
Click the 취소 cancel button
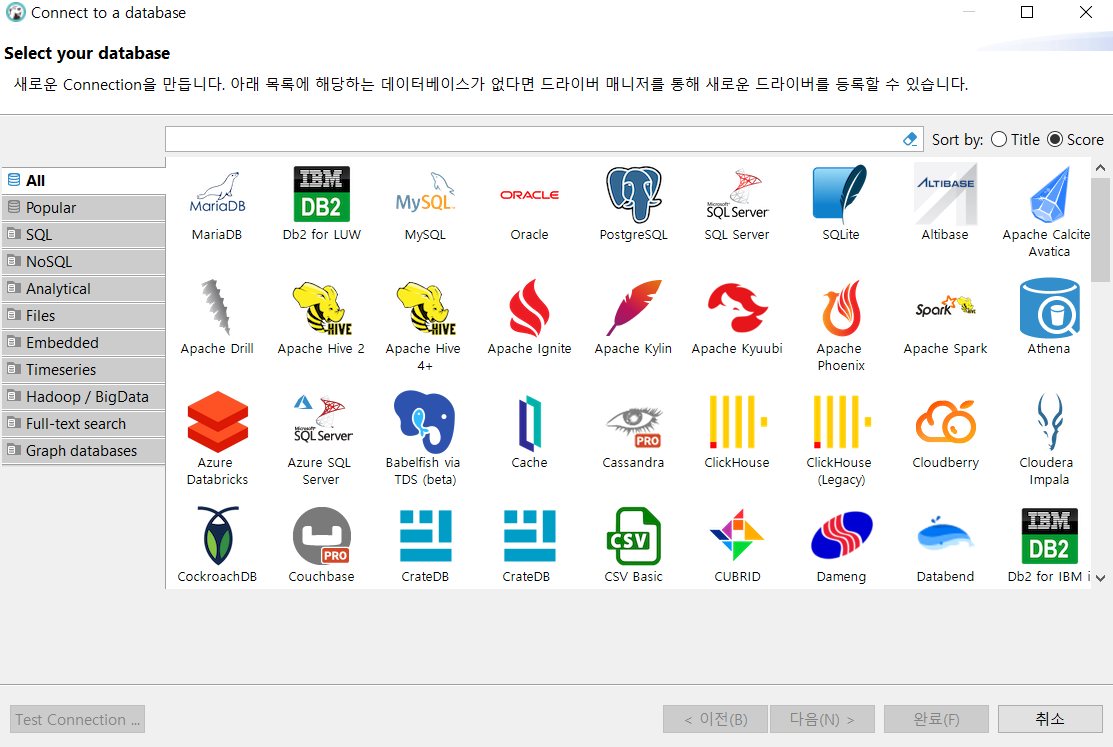(1050, 719)
